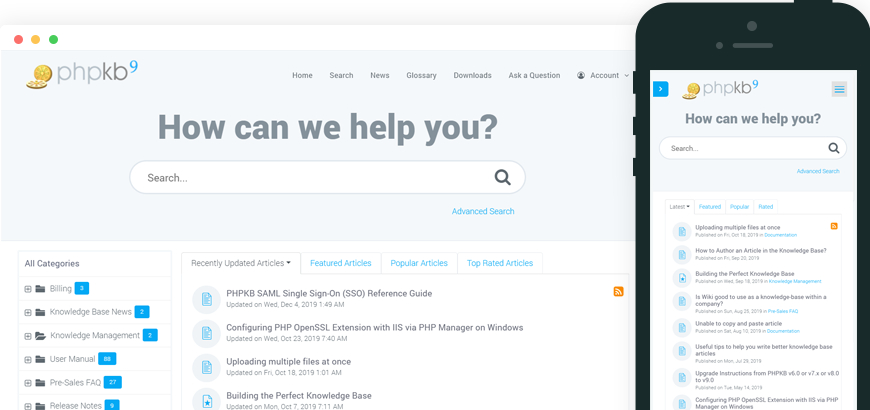This screenshot has height=410, width=870.
Task: Click the Knowledge Base News count badge 2
Action: coord(141,312)
